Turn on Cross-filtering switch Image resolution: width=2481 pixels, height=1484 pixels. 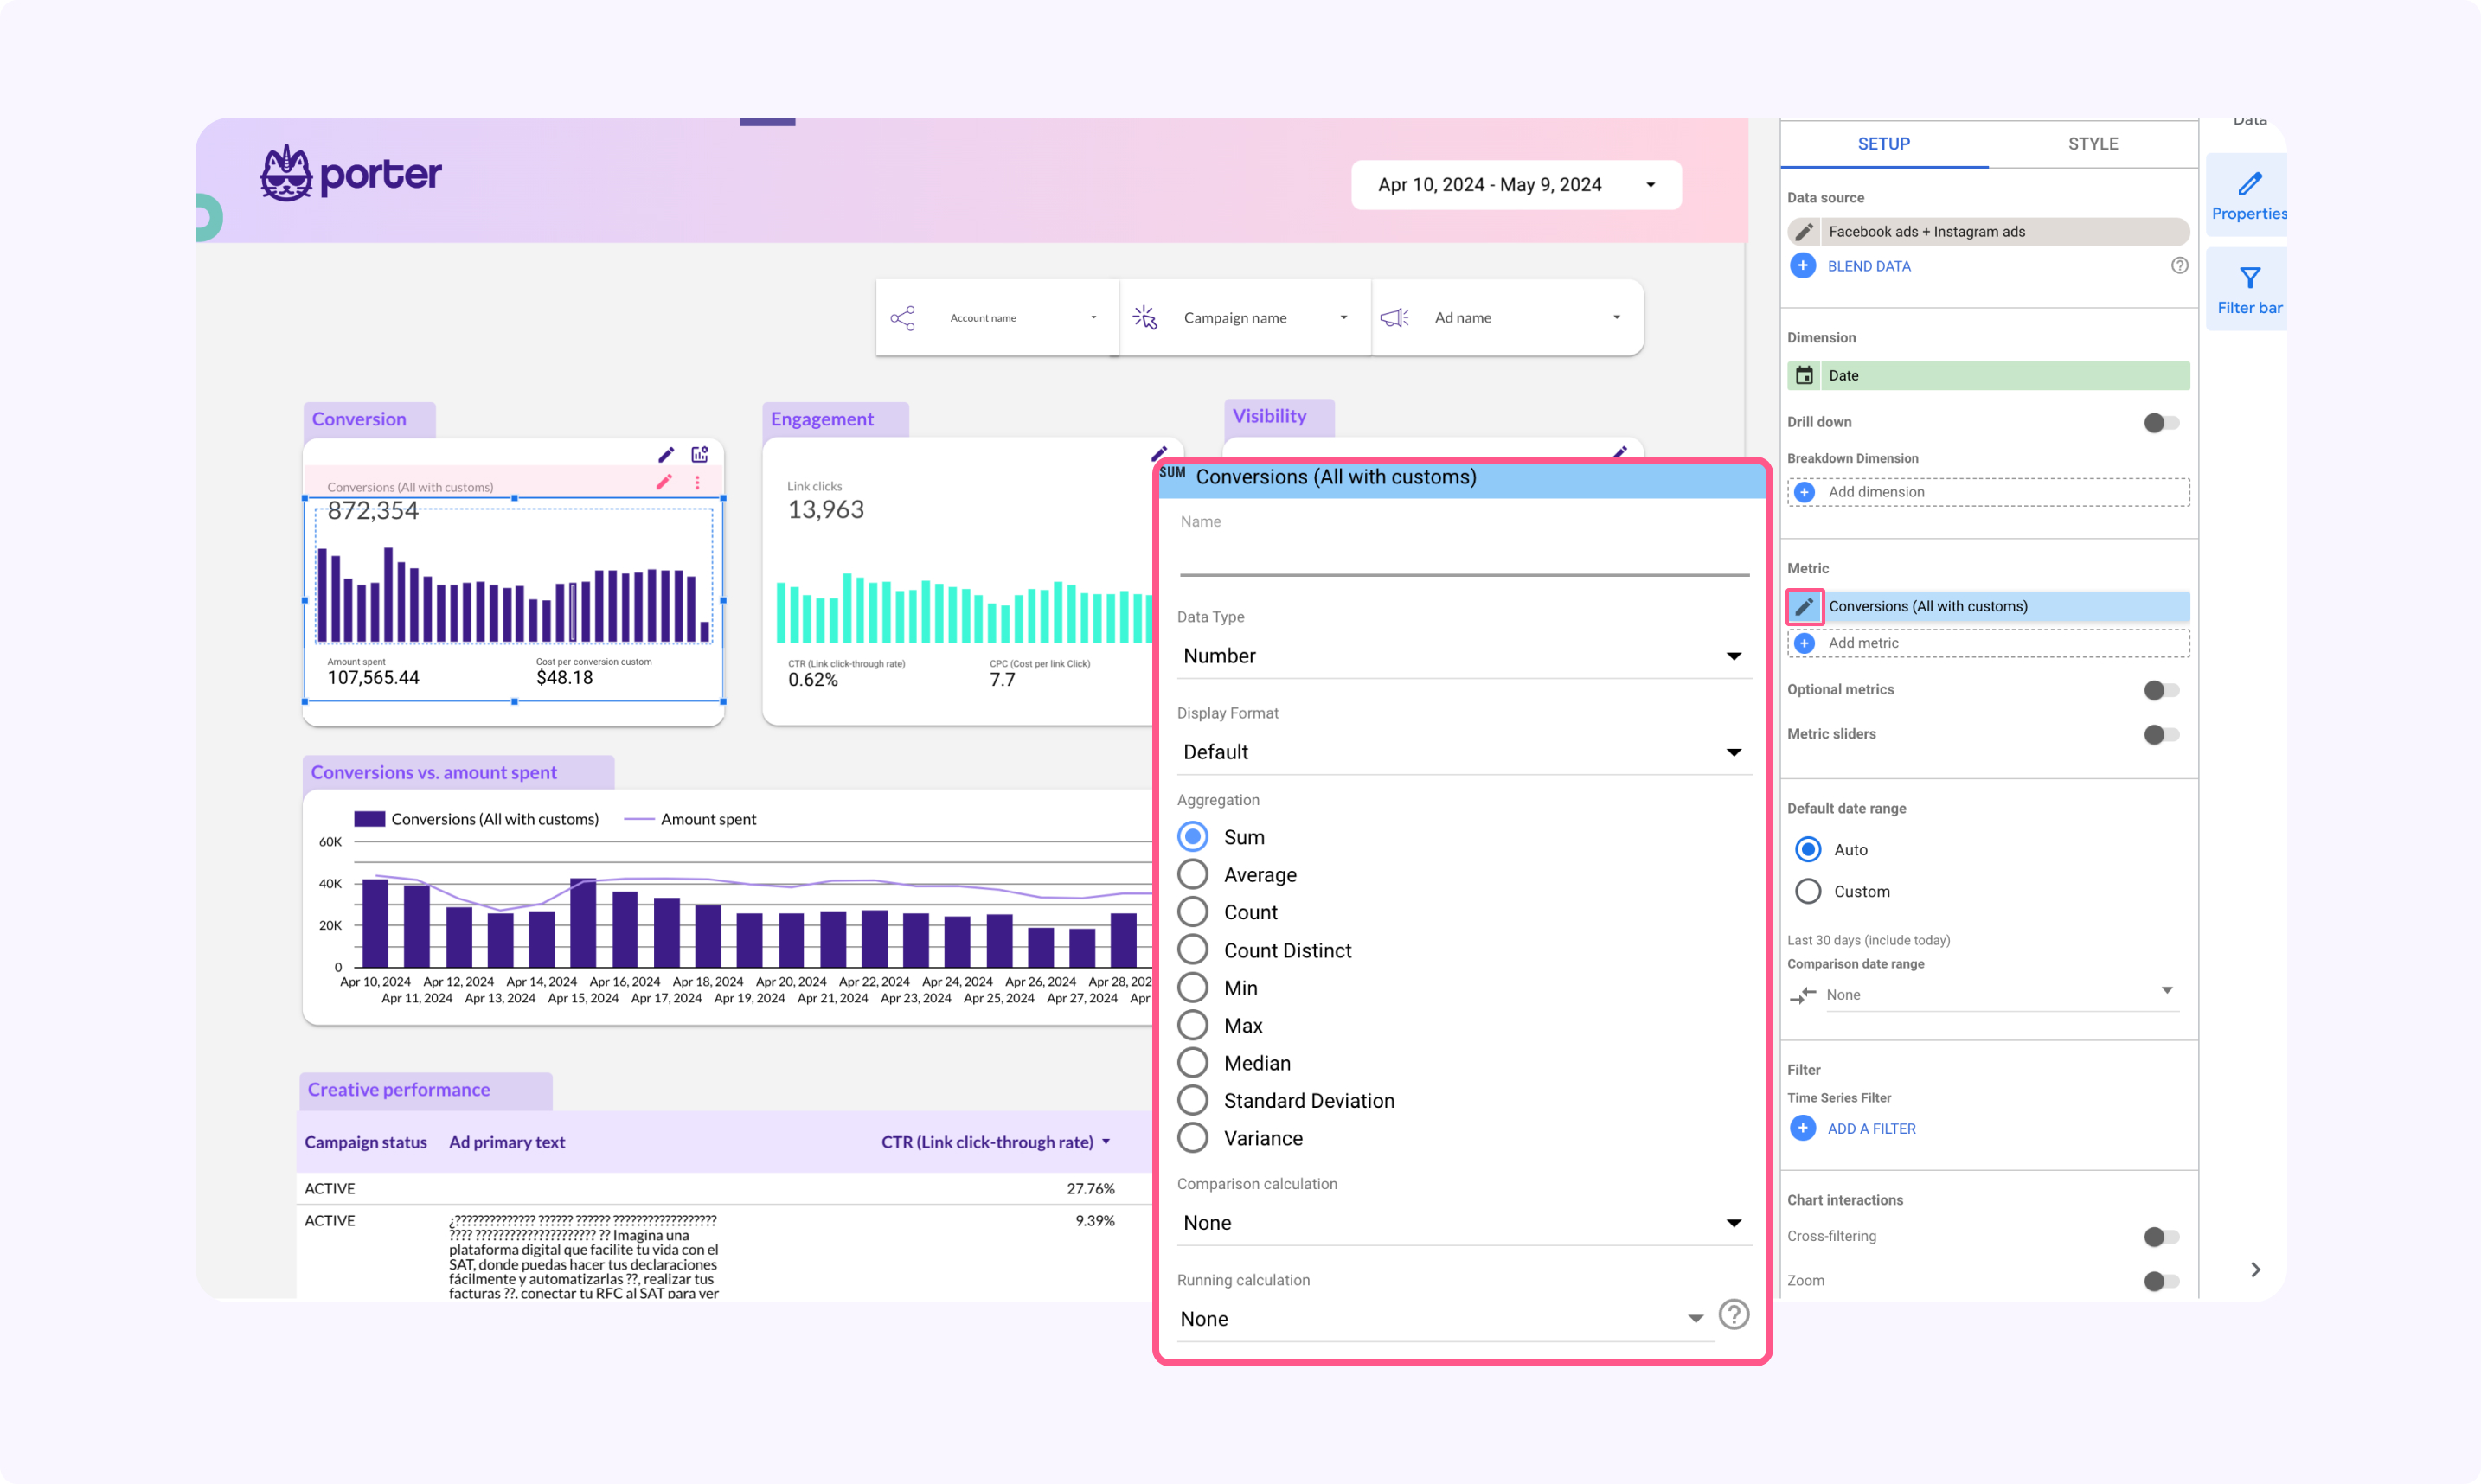tap(2161, 1237)
